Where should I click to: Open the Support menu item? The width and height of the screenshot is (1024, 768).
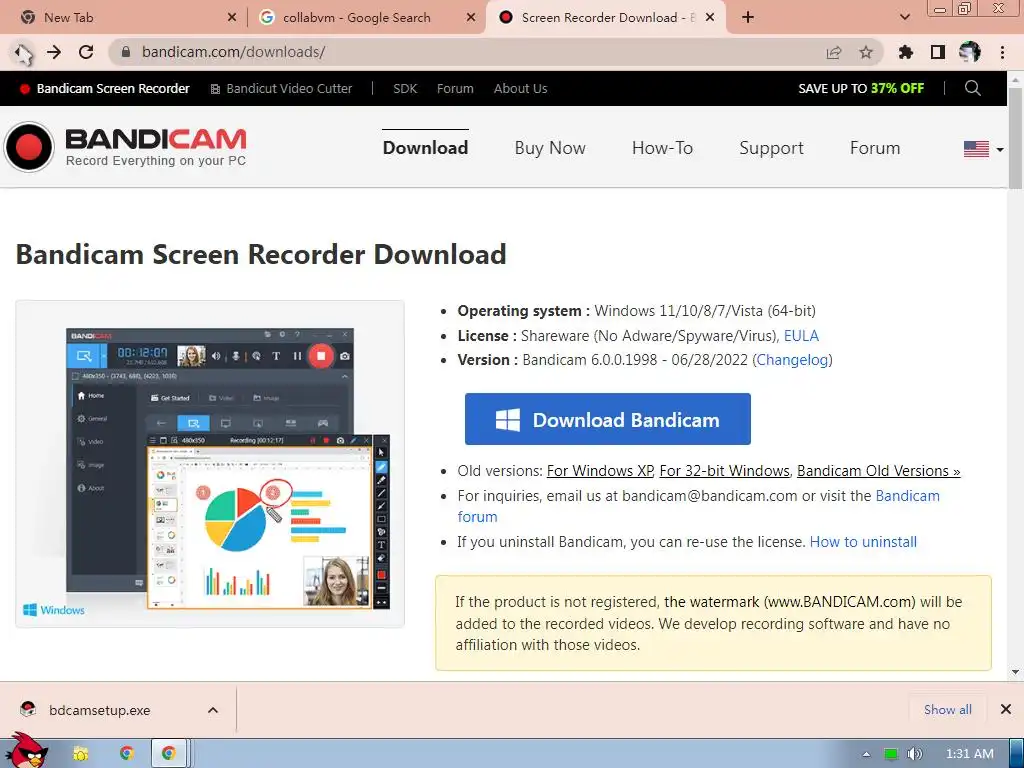pos(771,148)
